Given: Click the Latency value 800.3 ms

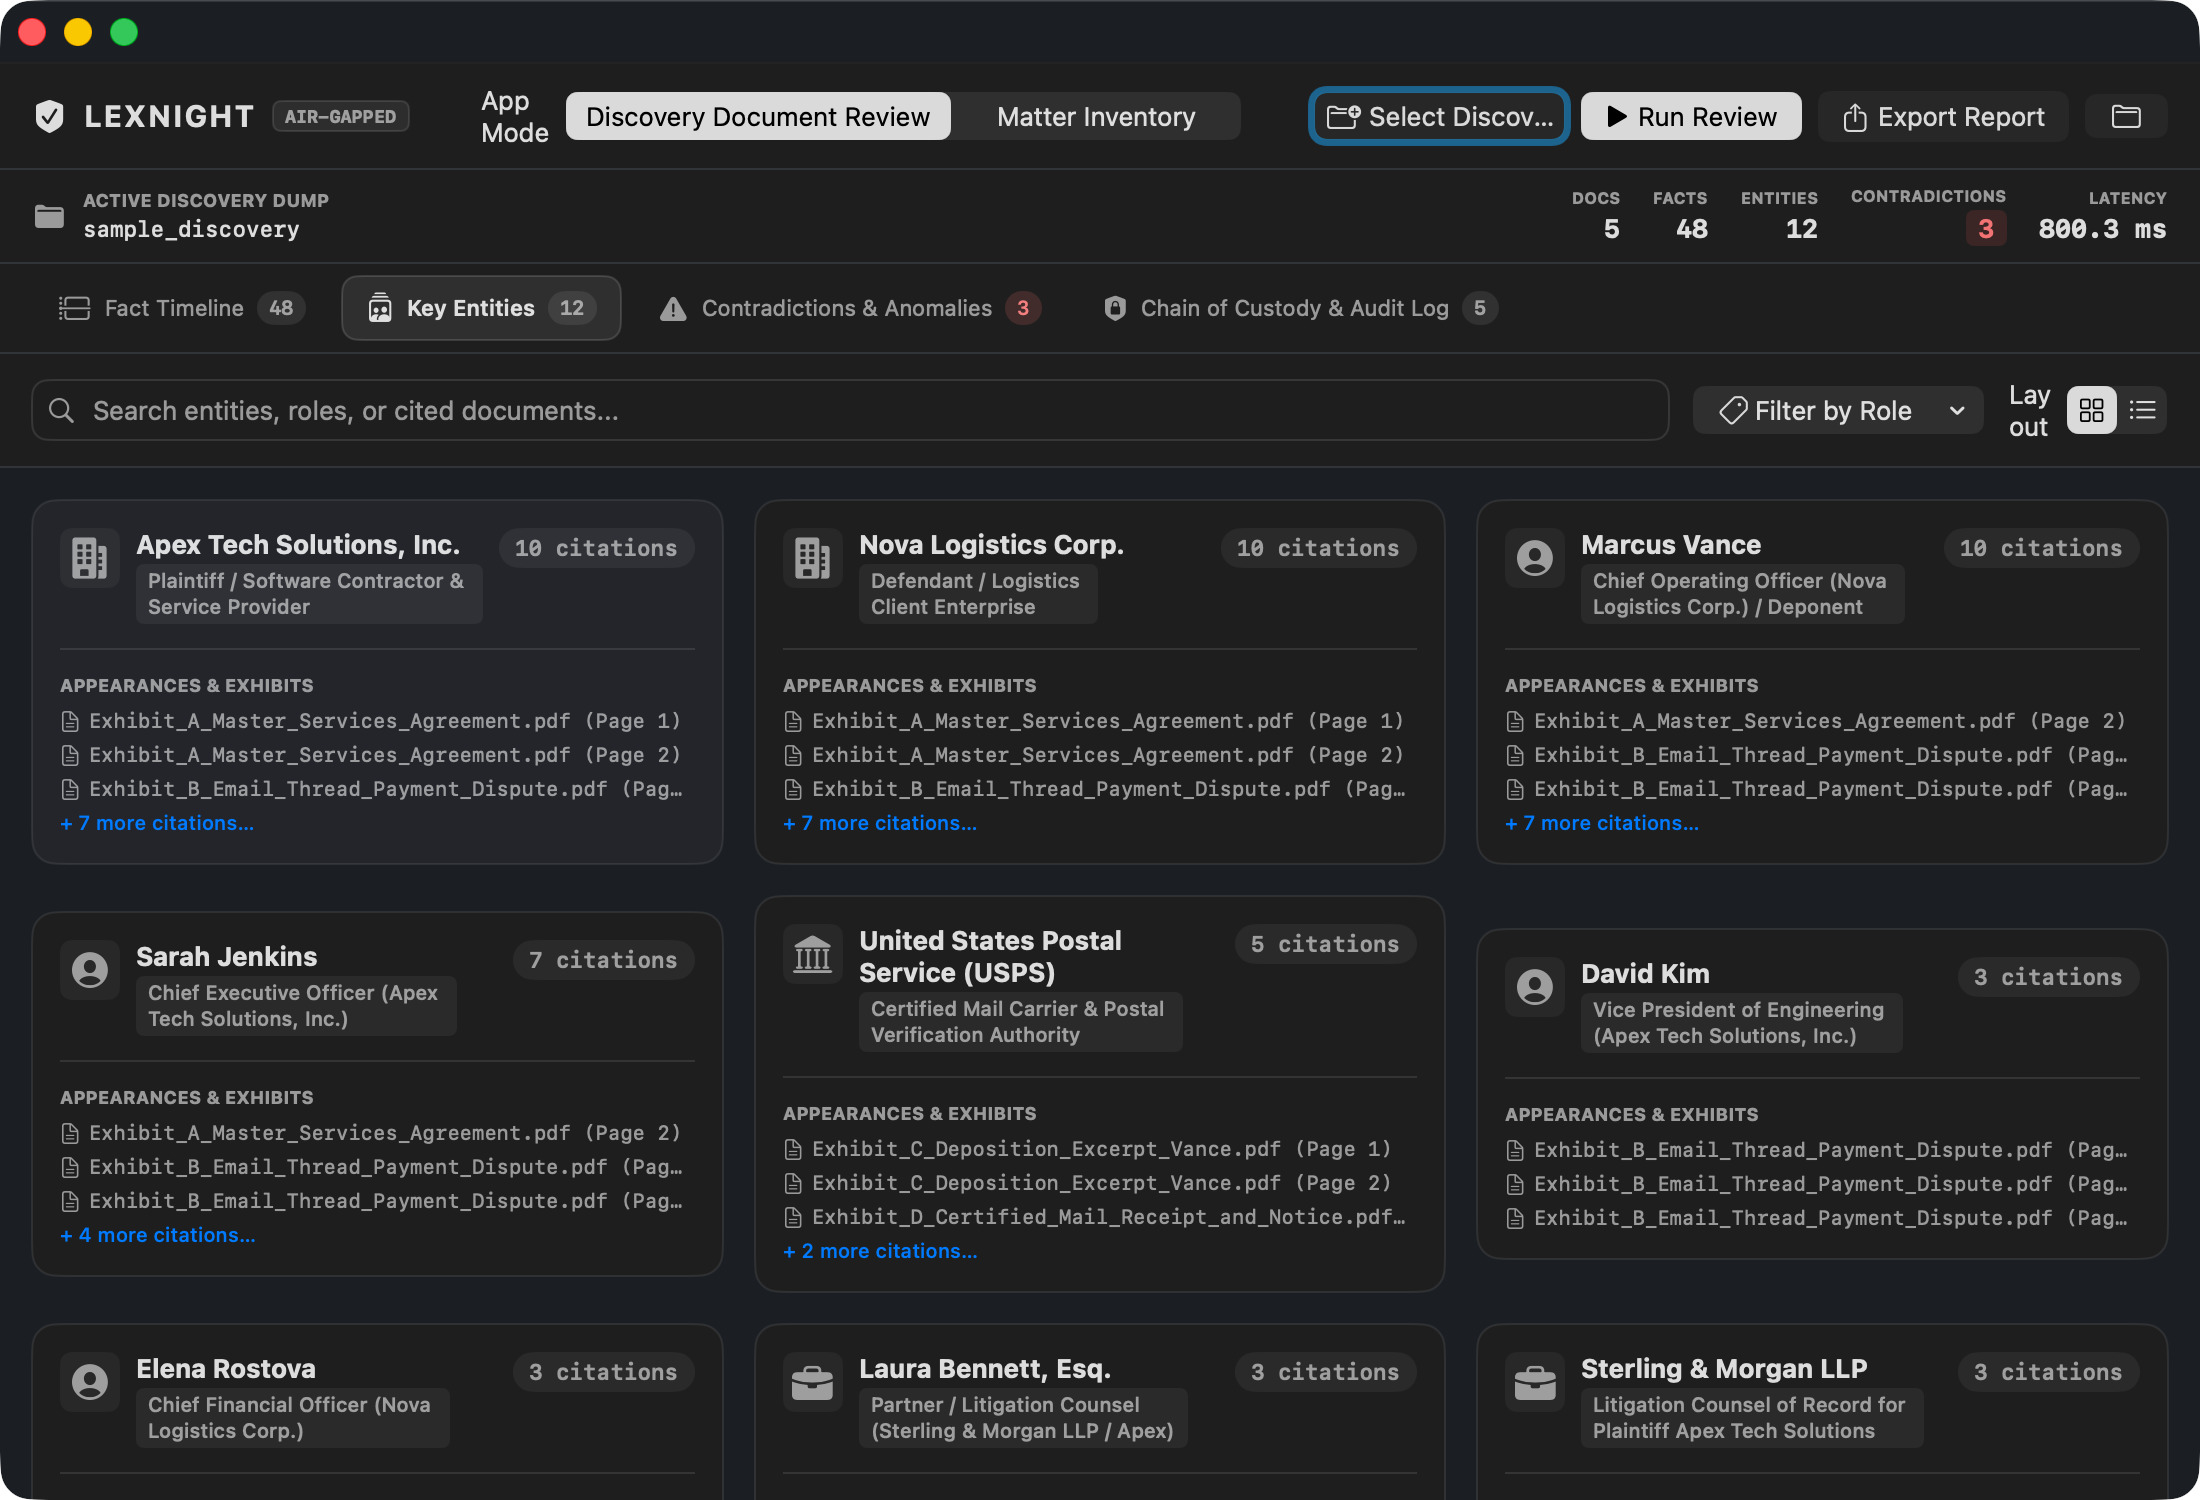Looking at the screenshot, I should point(2102,229).
